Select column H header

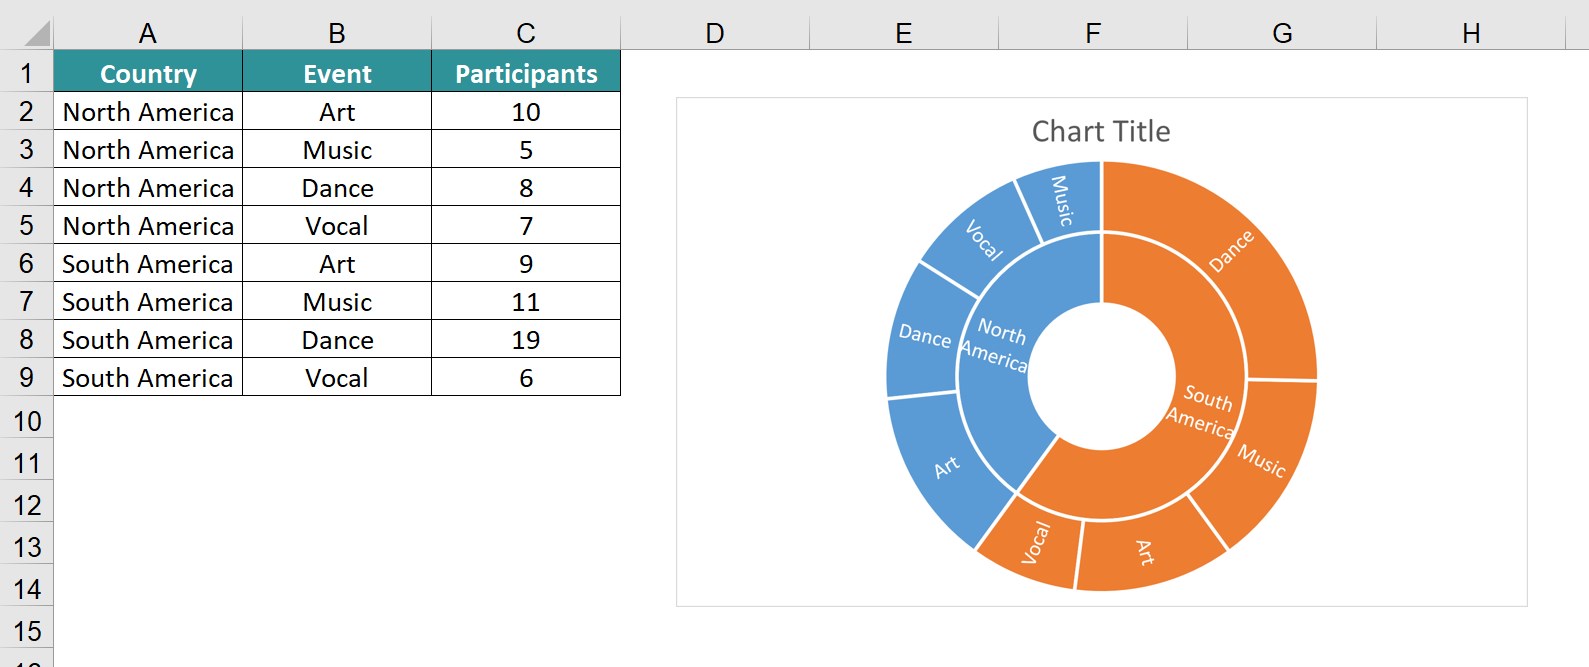tap(1471, 33)
